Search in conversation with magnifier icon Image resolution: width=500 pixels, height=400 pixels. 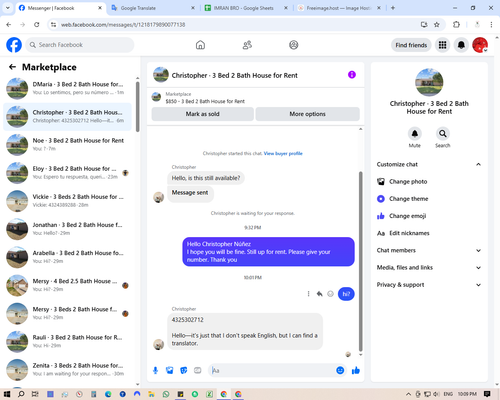pos(443,134)
